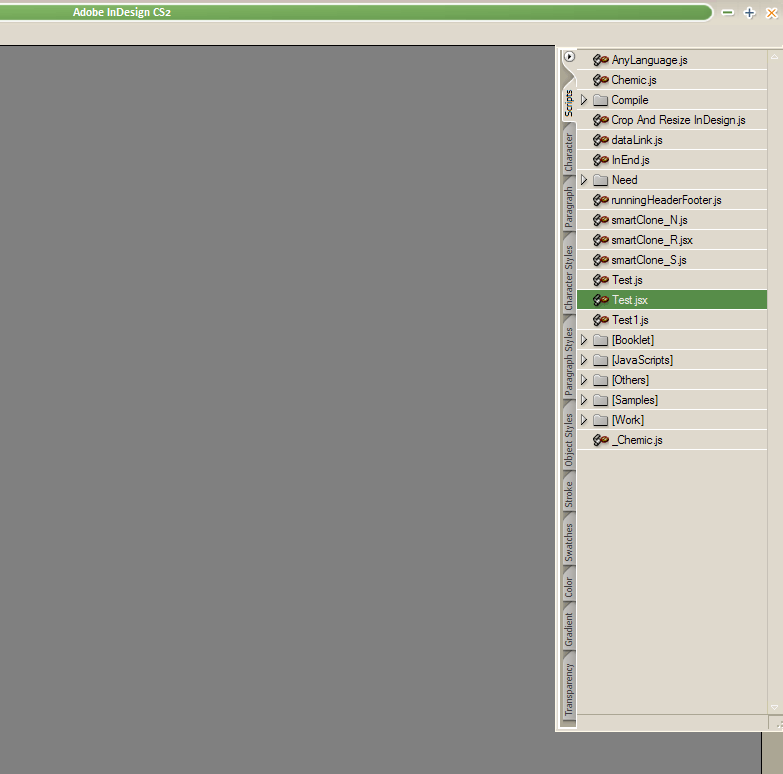Select the runningHeaderFooter.js script name

666,200
